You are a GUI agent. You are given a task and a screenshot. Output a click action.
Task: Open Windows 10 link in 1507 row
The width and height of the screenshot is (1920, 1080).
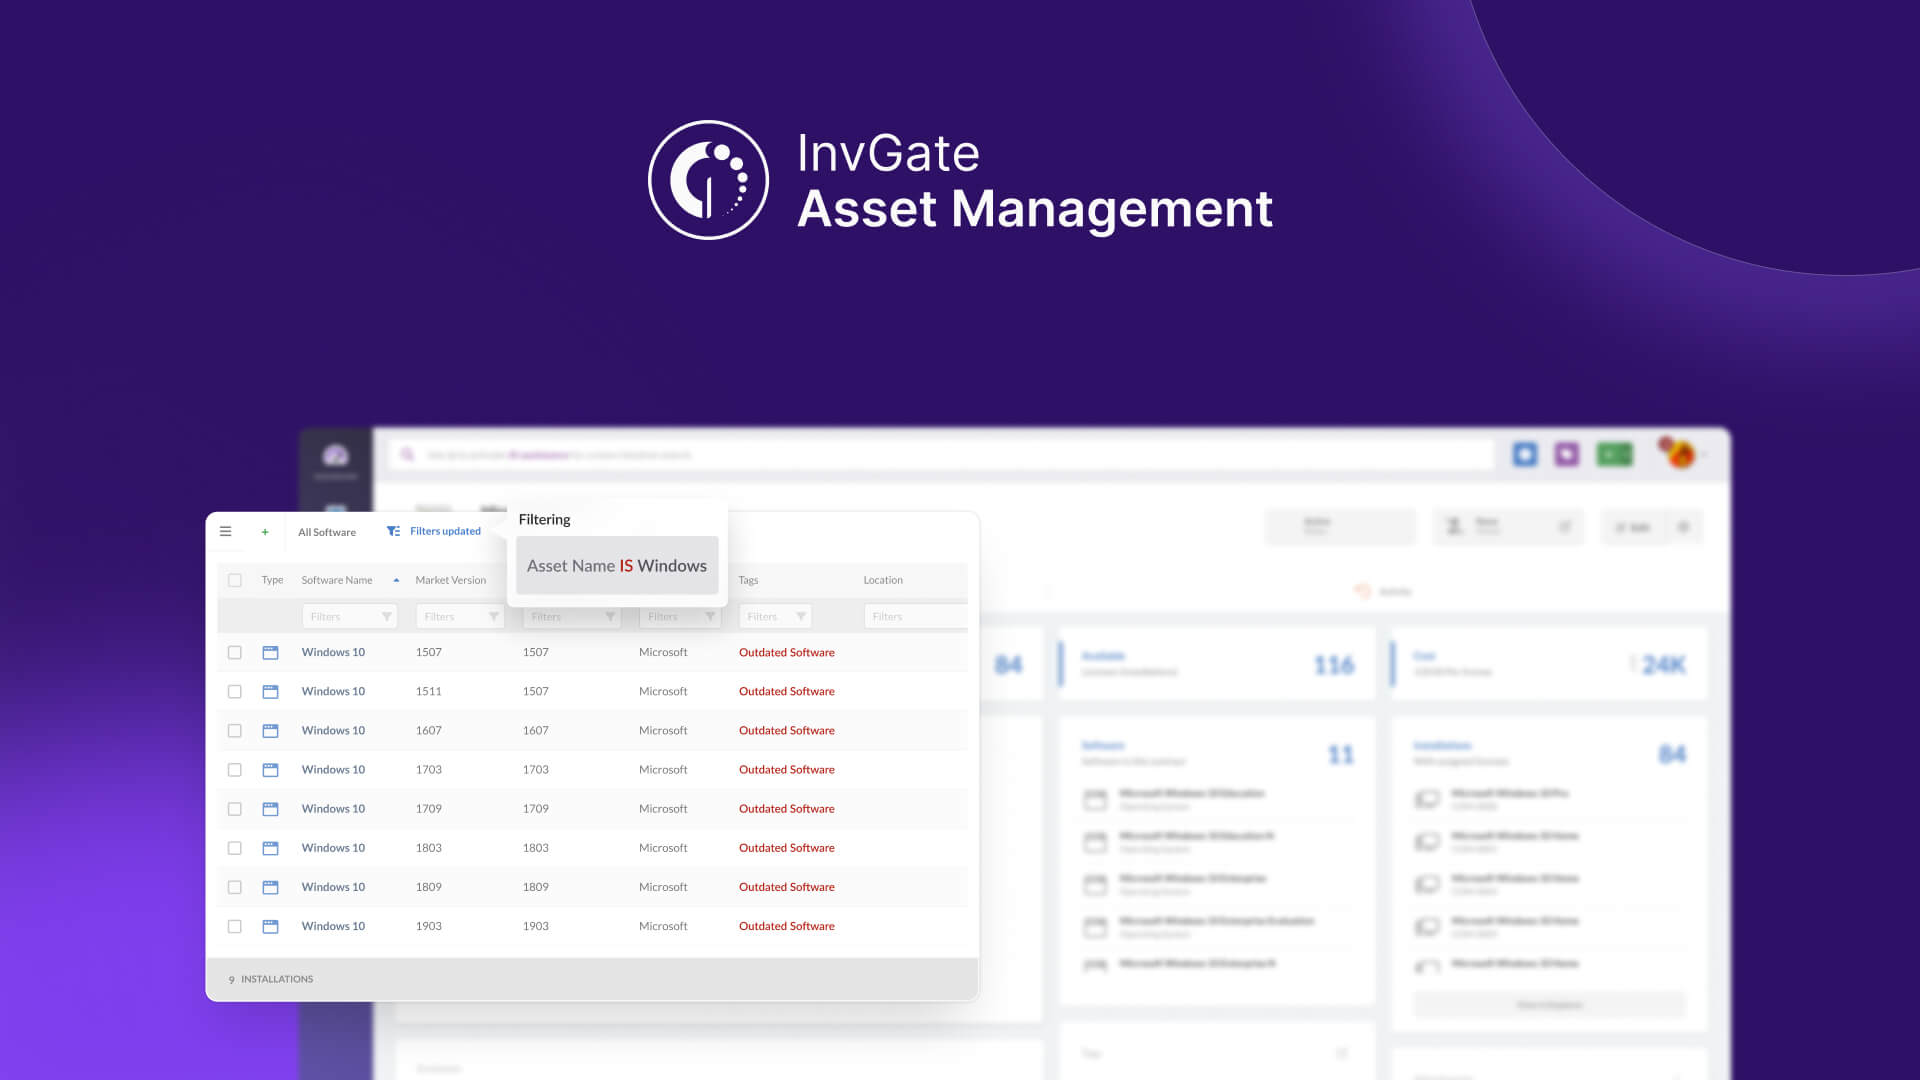click(333, 652)
